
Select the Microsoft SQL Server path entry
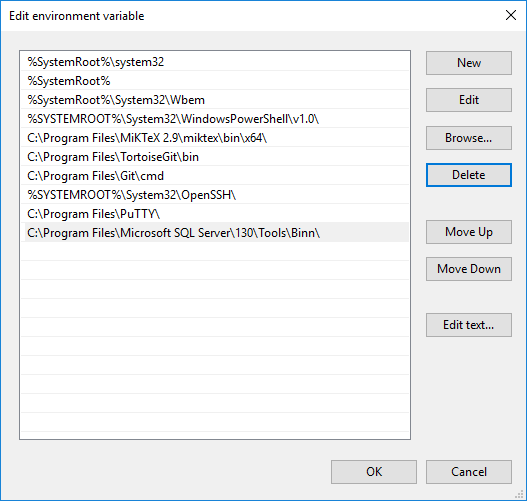(x=215, y=233)
